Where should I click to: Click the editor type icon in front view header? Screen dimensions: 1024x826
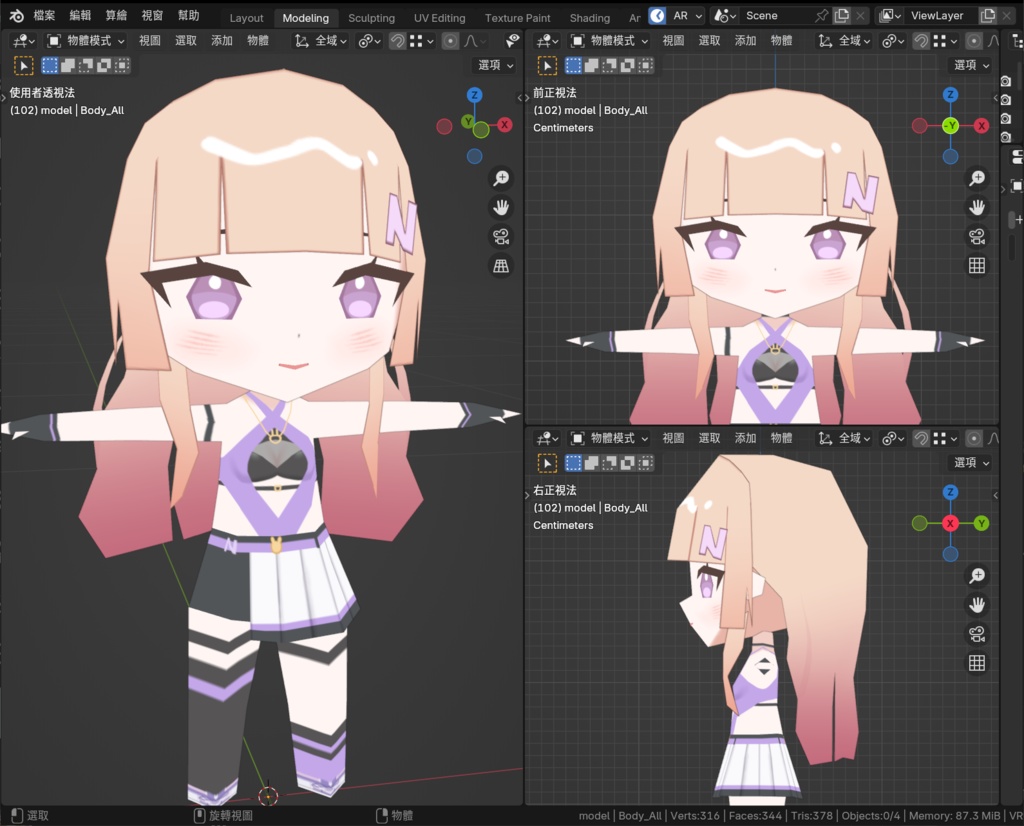pyautogui.click(x=545, y=40)
